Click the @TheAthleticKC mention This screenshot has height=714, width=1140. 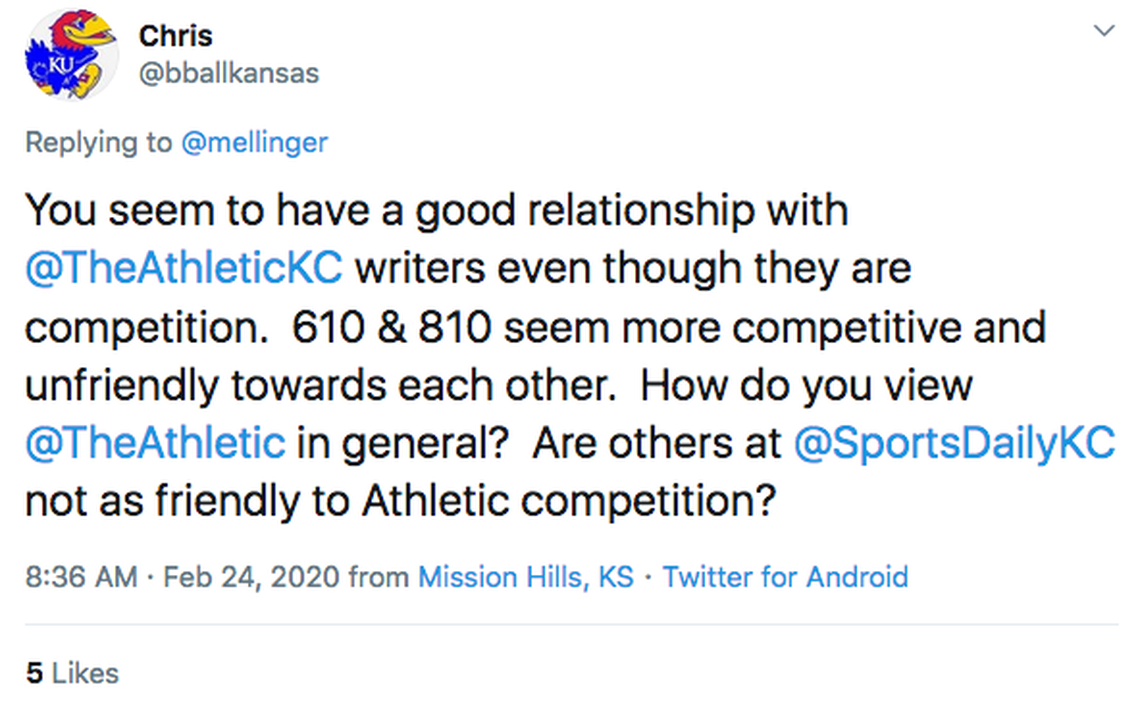click(183, 269)
